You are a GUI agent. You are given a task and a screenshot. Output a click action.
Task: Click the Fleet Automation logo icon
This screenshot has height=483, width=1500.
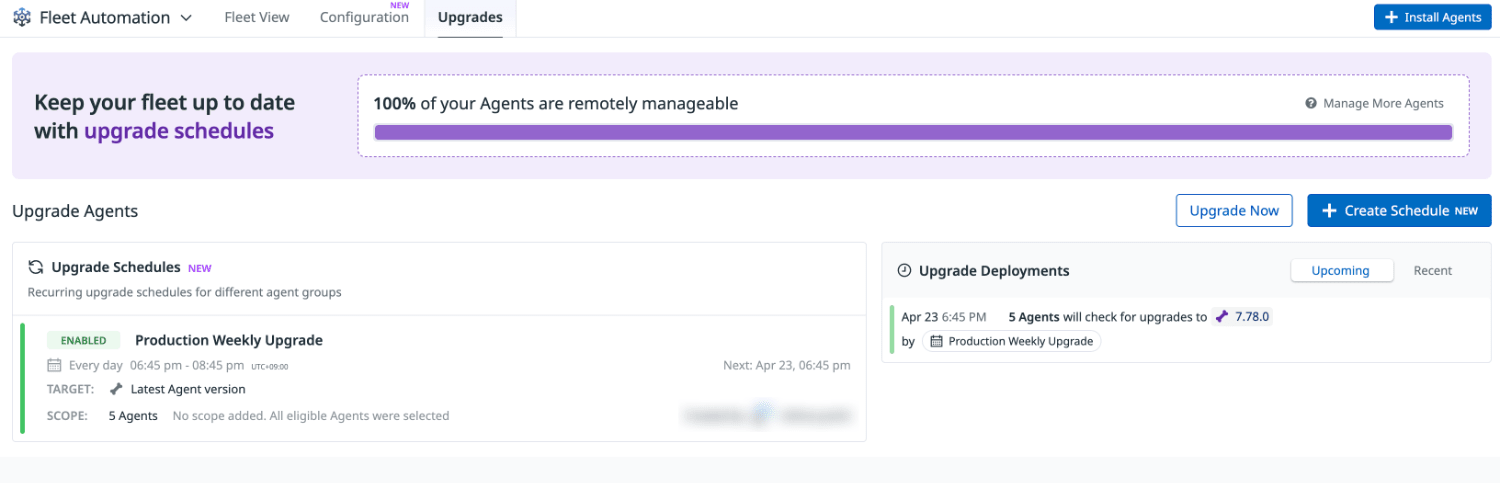[22, 17]
